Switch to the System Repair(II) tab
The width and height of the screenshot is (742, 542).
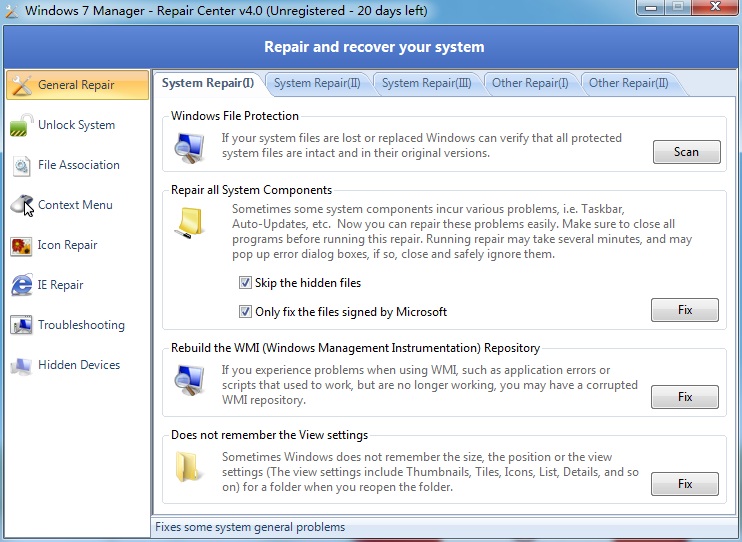pos(317,83)
